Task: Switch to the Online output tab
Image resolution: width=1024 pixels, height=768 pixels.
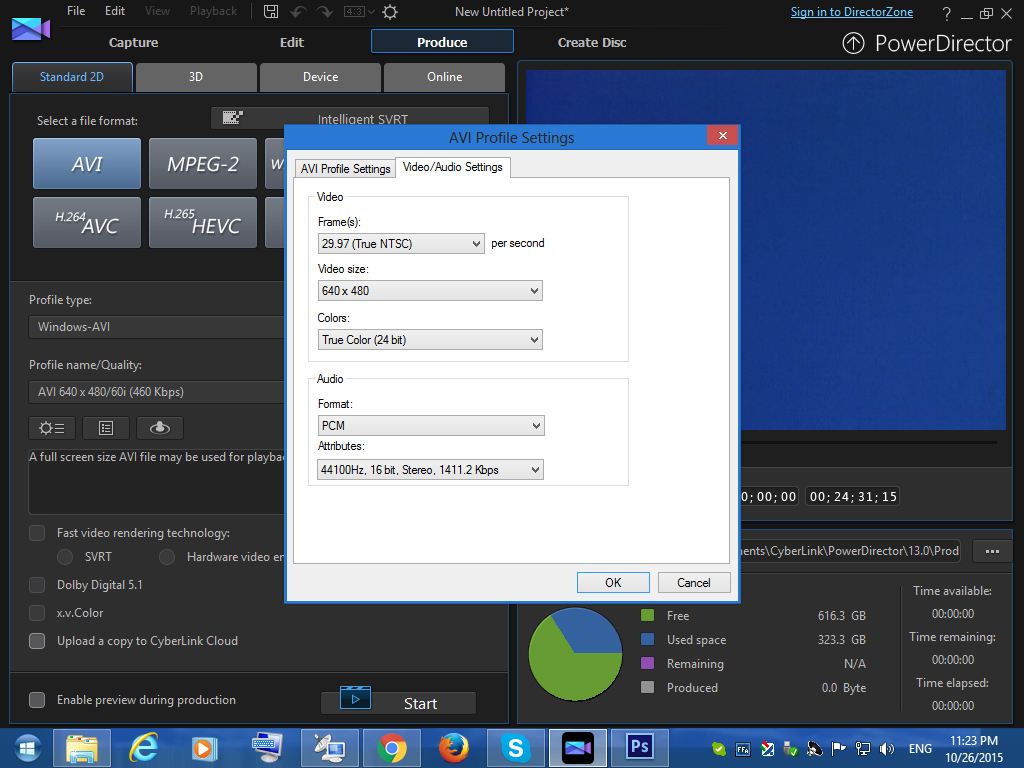Action: tap(444, 77)
